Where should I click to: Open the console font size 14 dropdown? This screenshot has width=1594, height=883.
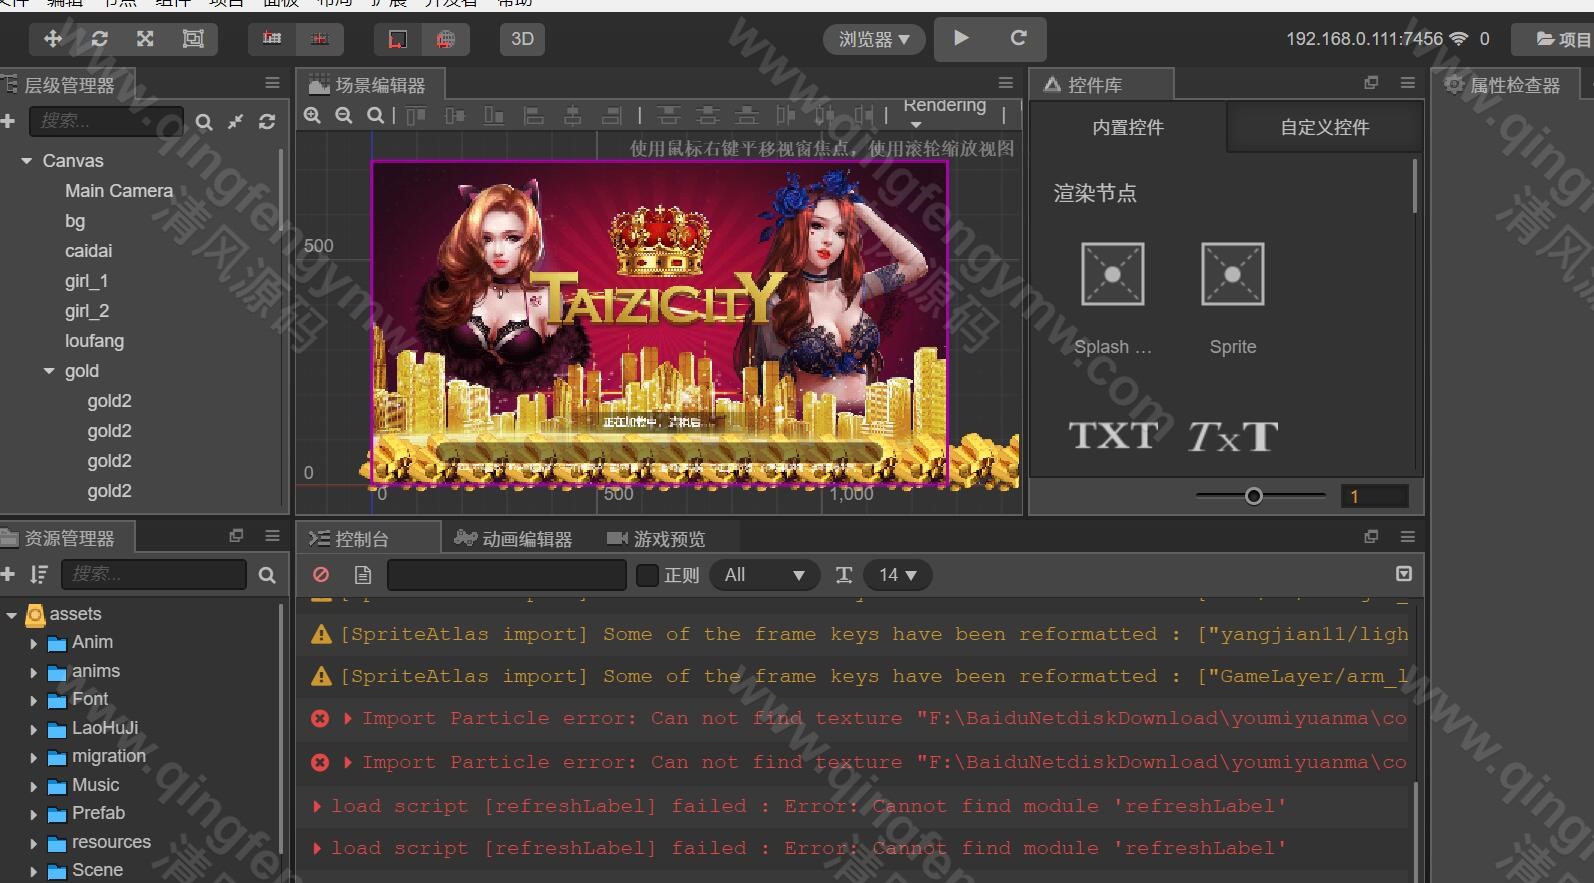click(x=897, y=575)
